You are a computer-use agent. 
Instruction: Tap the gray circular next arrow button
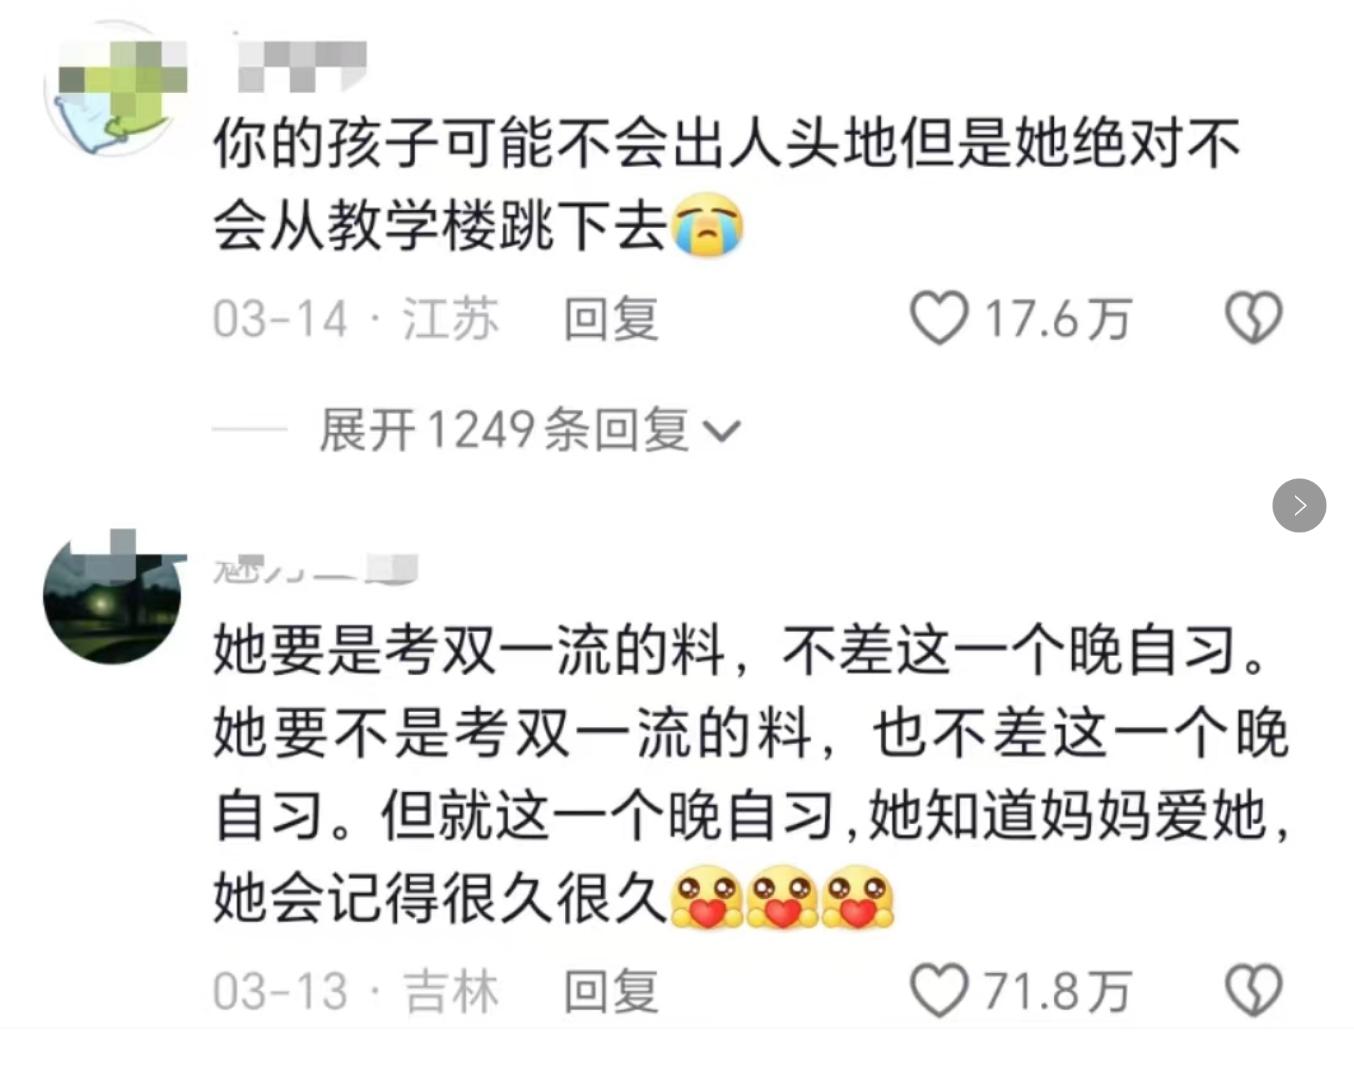pyautogui.click(x=1299, y=505)
